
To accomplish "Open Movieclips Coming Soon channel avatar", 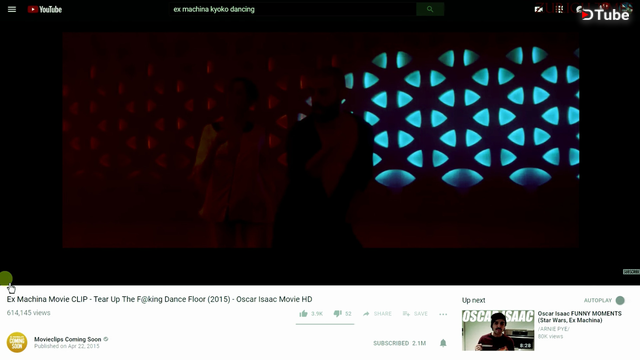I will click(x=17, y=342).
